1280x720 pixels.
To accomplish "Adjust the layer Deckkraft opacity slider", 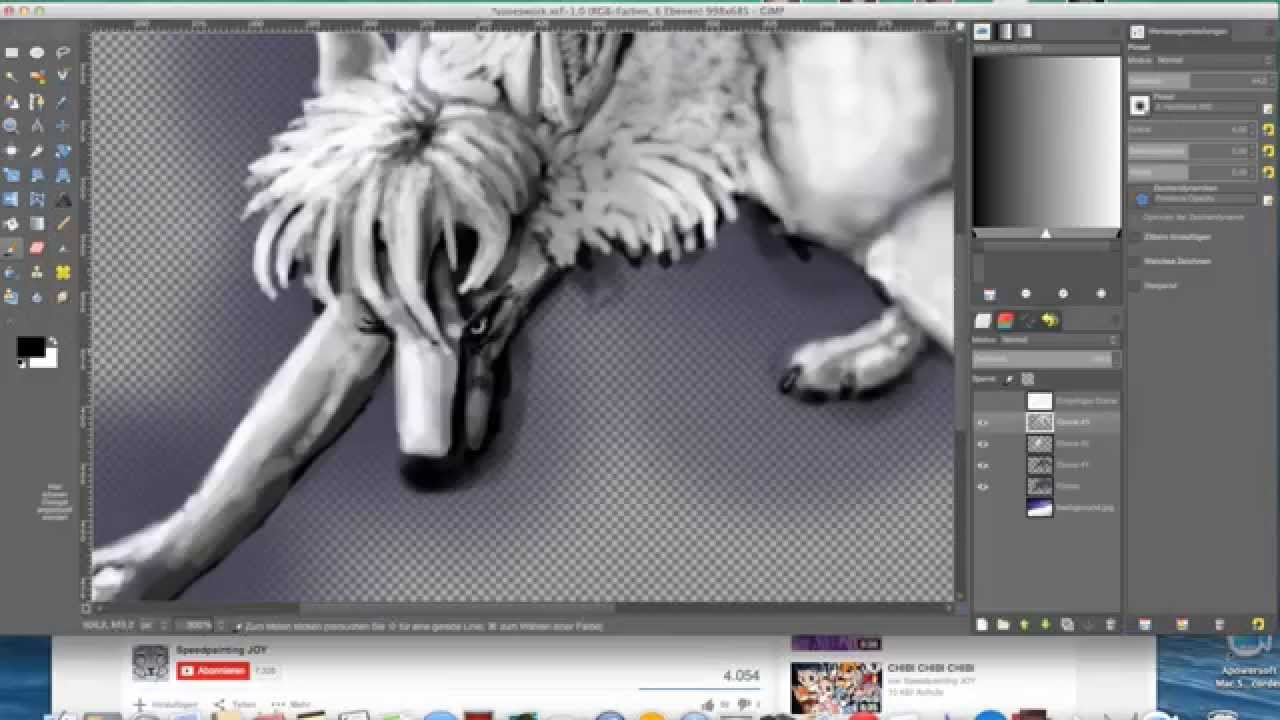I will point(1045,358).
